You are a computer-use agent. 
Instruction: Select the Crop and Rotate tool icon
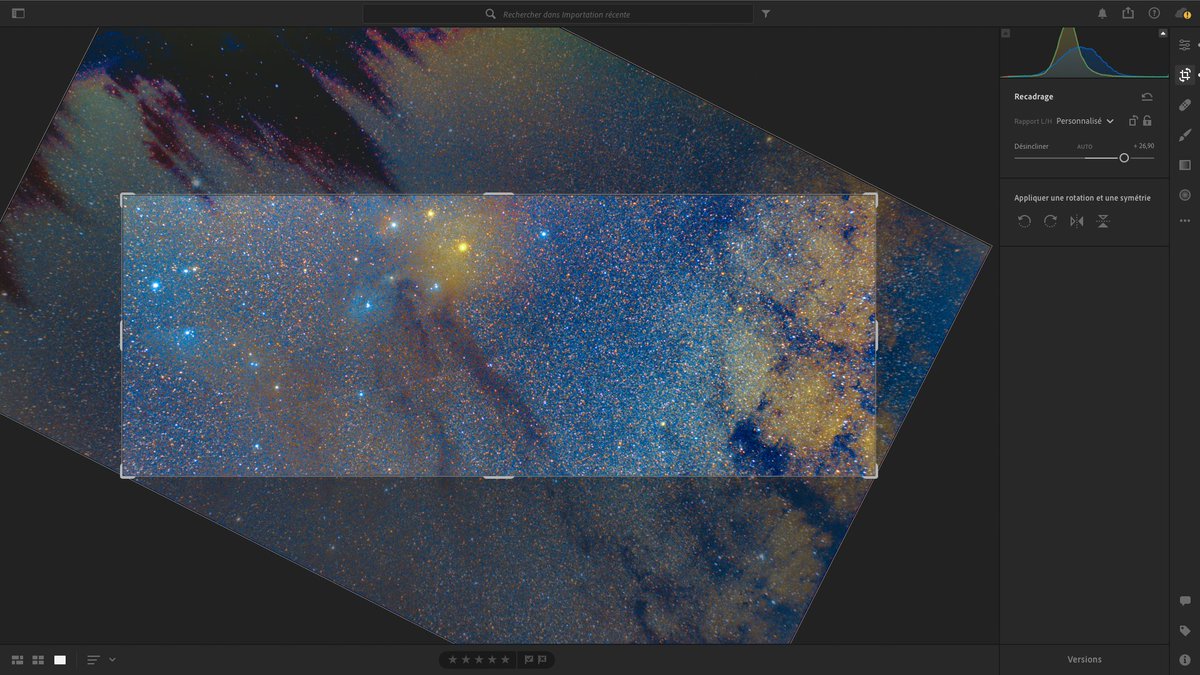[x=1185, y=75]
